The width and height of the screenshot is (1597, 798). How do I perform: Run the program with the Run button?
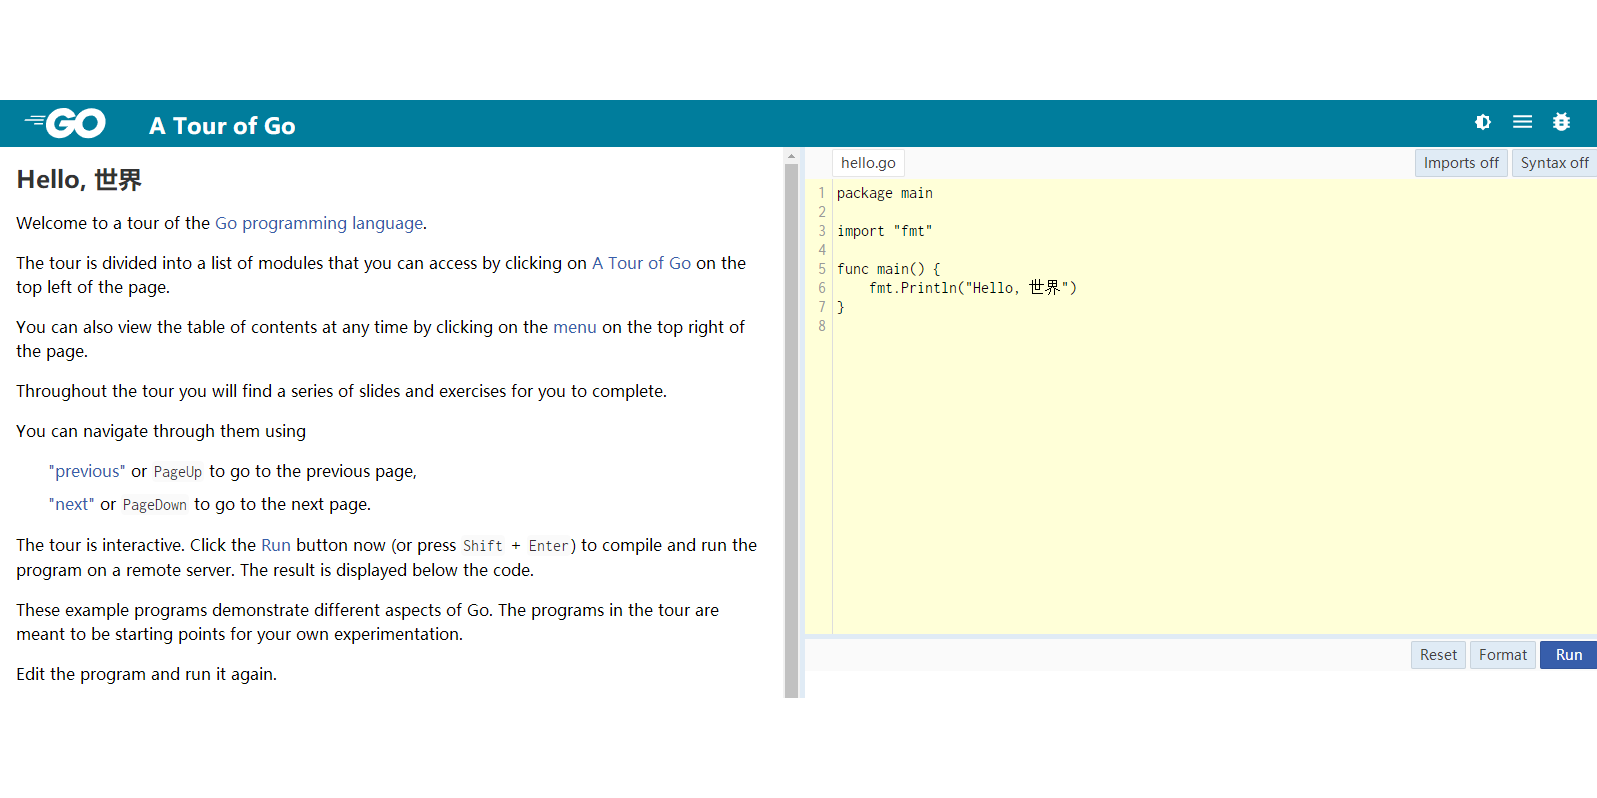click(1568, 655)
